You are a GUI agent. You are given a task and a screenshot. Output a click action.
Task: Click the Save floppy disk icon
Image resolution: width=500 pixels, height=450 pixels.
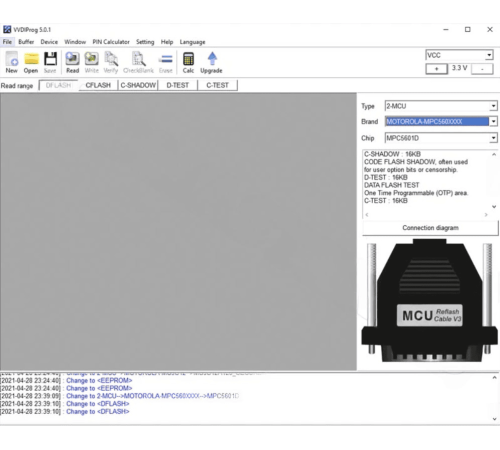coord(50,62)
